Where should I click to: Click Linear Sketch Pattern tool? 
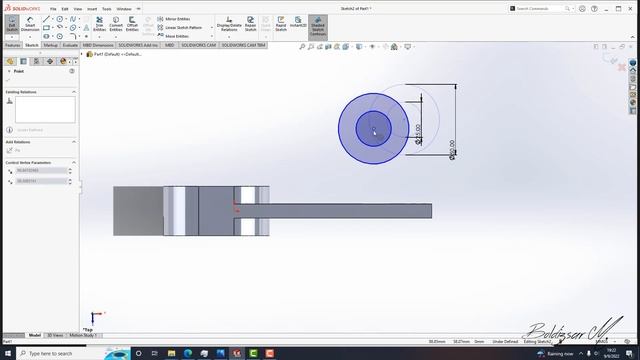pyautogui.click(x=180, y=27)
